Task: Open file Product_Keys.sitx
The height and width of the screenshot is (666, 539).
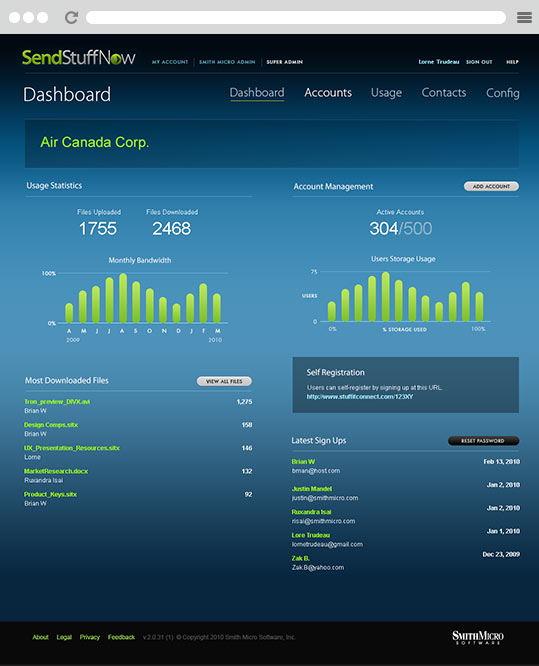Action: coord(51,494)
